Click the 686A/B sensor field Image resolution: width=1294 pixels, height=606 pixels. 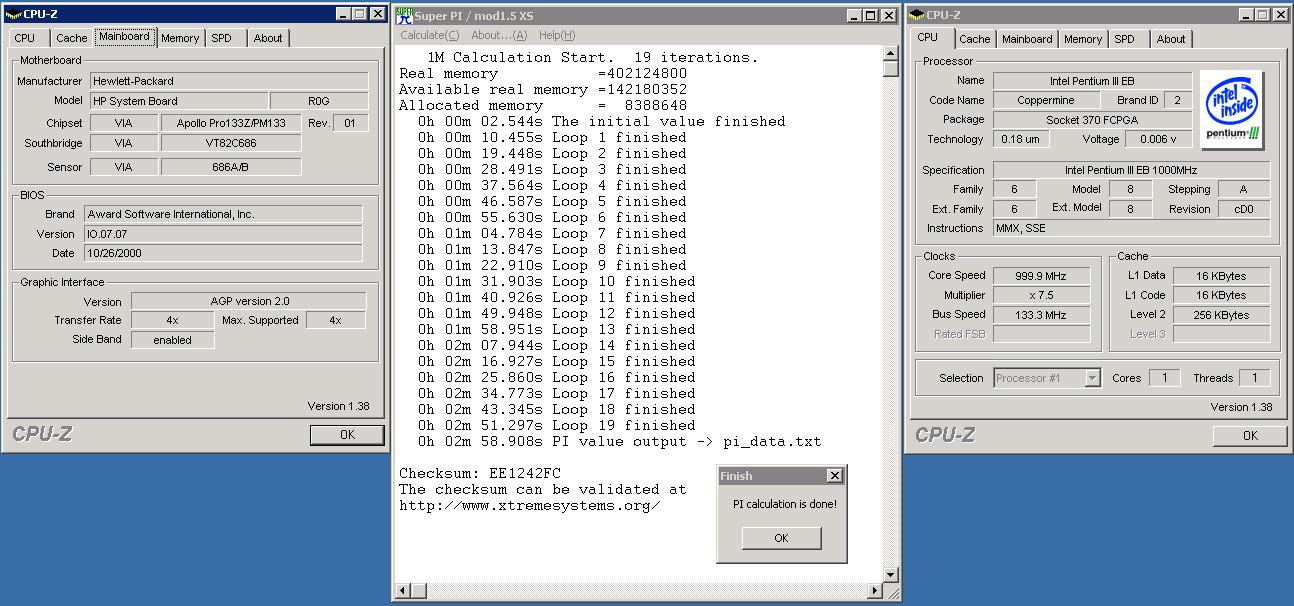pyautogui.click(x=231, y=167)
